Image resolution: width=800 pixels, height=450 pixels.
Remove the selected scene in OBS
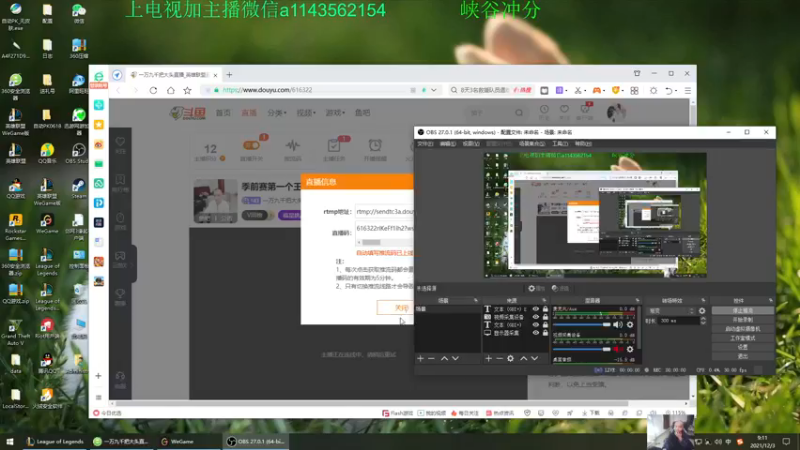pos(432,359)
